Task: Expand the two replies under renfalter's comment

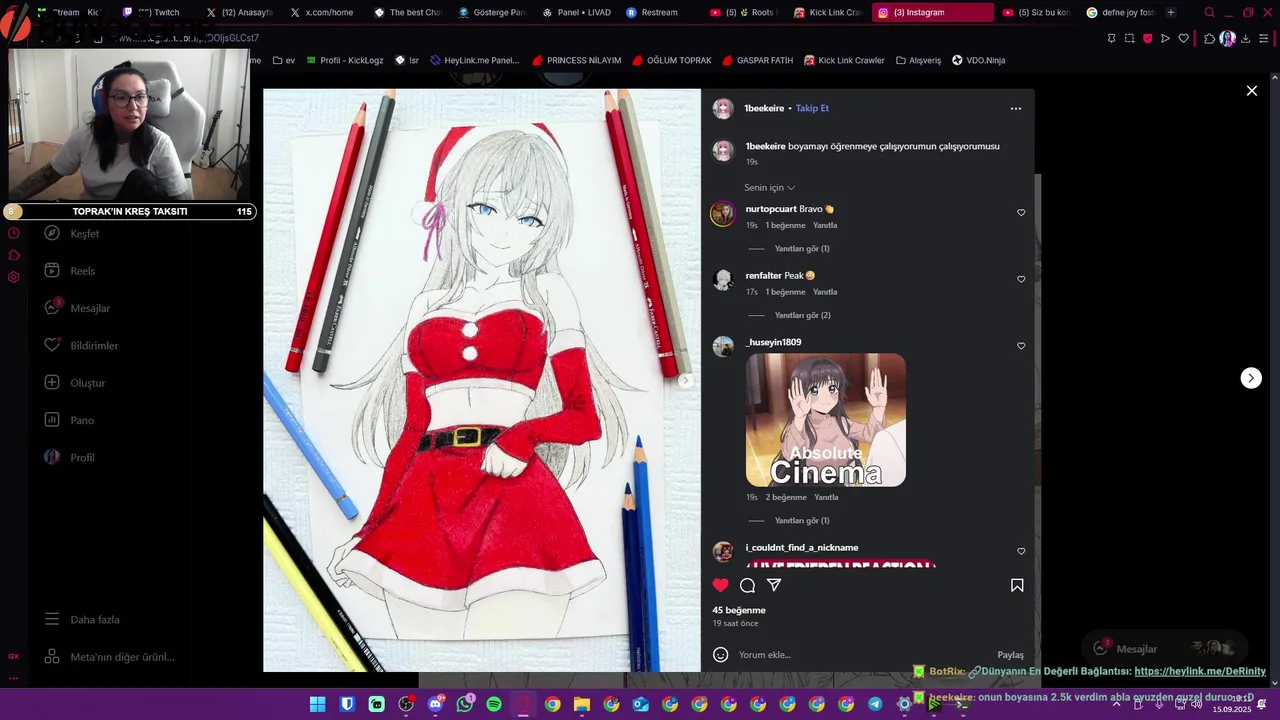Action: (802, 315)
